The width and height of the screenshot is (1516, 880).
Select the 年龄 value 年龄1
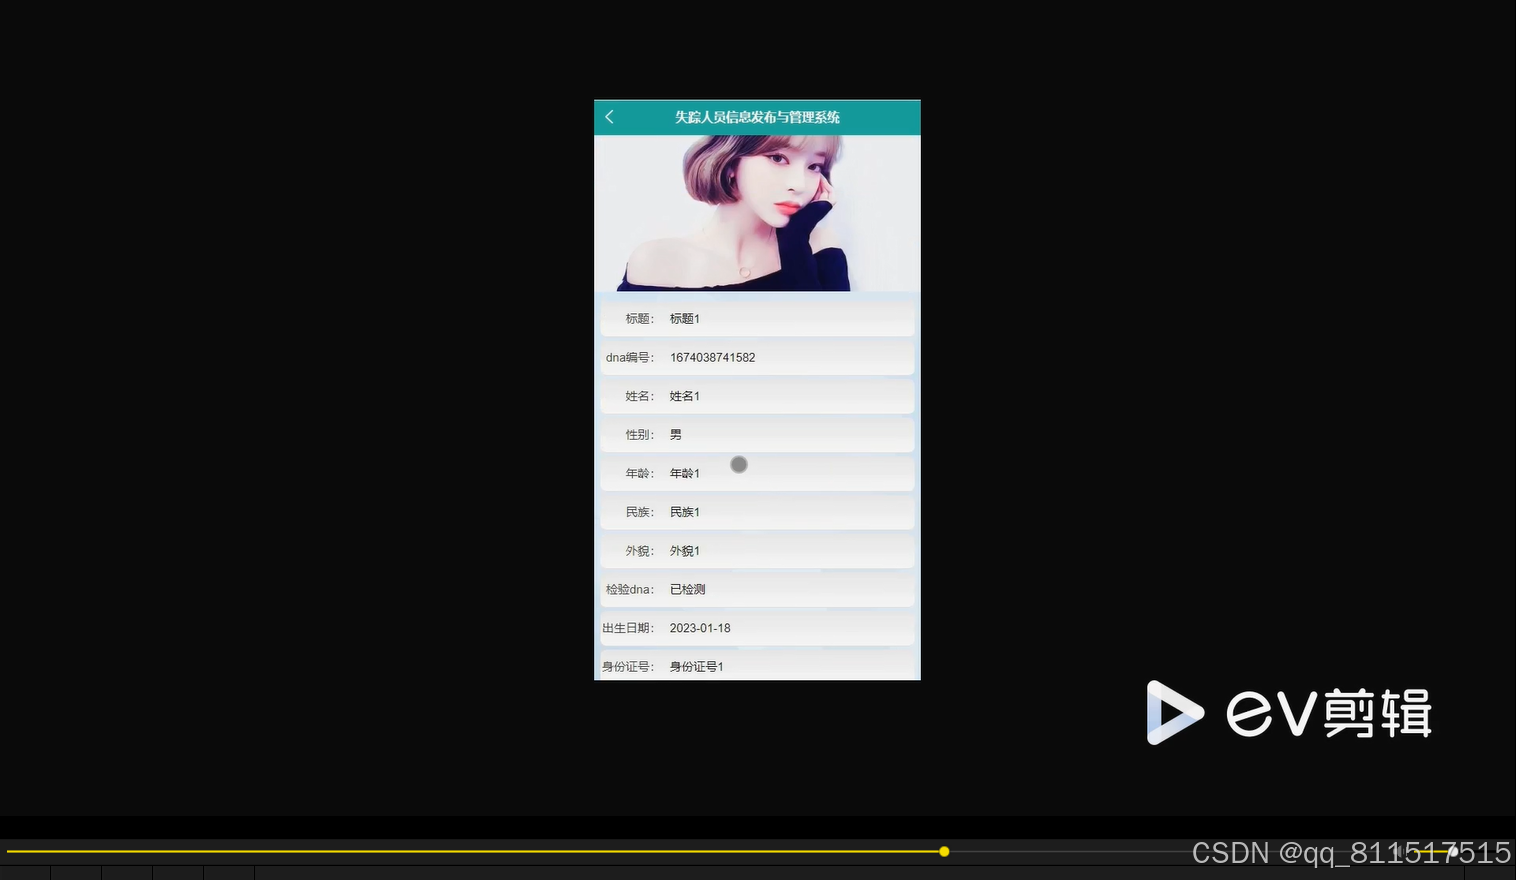685,473
